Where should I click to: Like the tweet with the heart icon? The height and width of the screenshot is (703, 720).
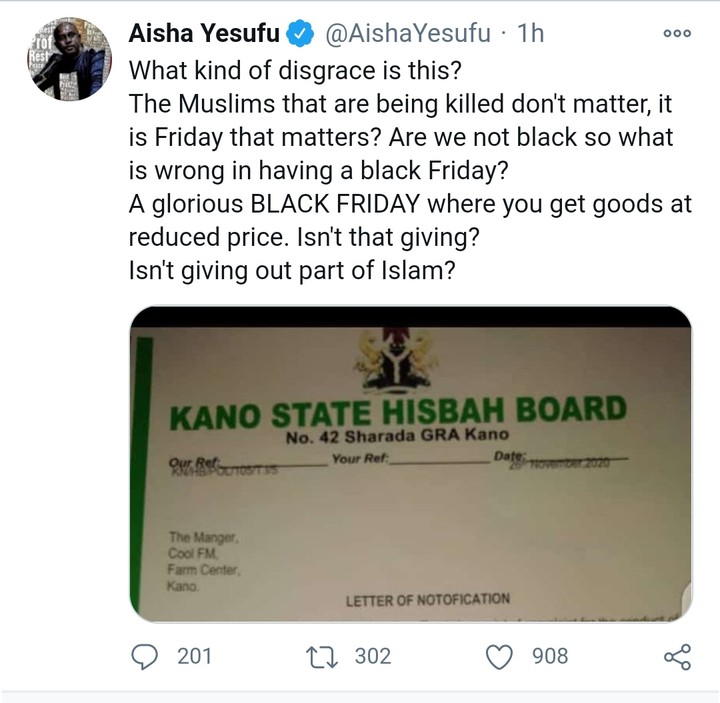[x=498, y=656]
